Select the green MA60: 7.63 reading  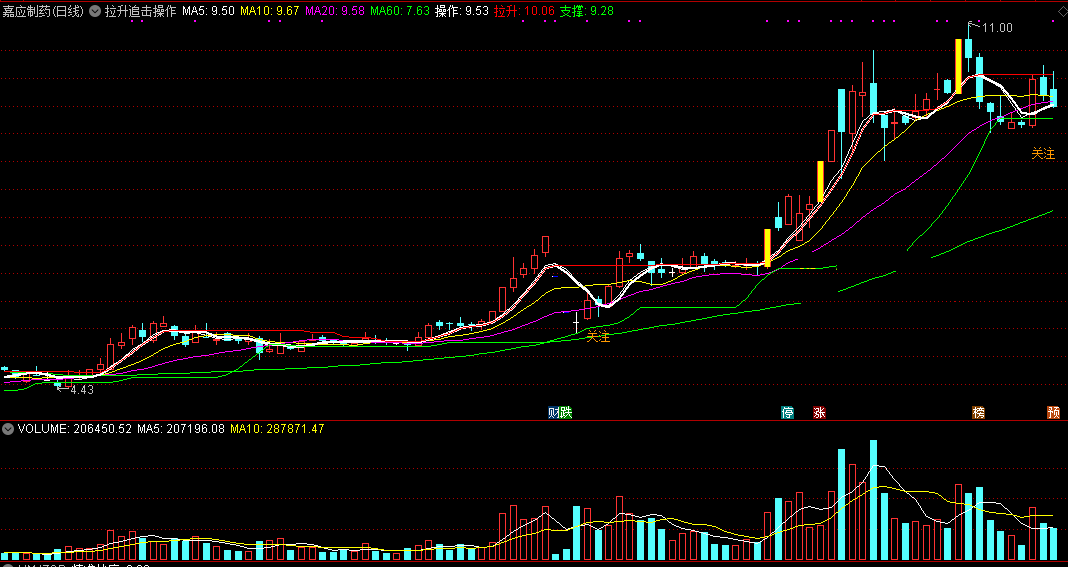click(x=400, y=12)
